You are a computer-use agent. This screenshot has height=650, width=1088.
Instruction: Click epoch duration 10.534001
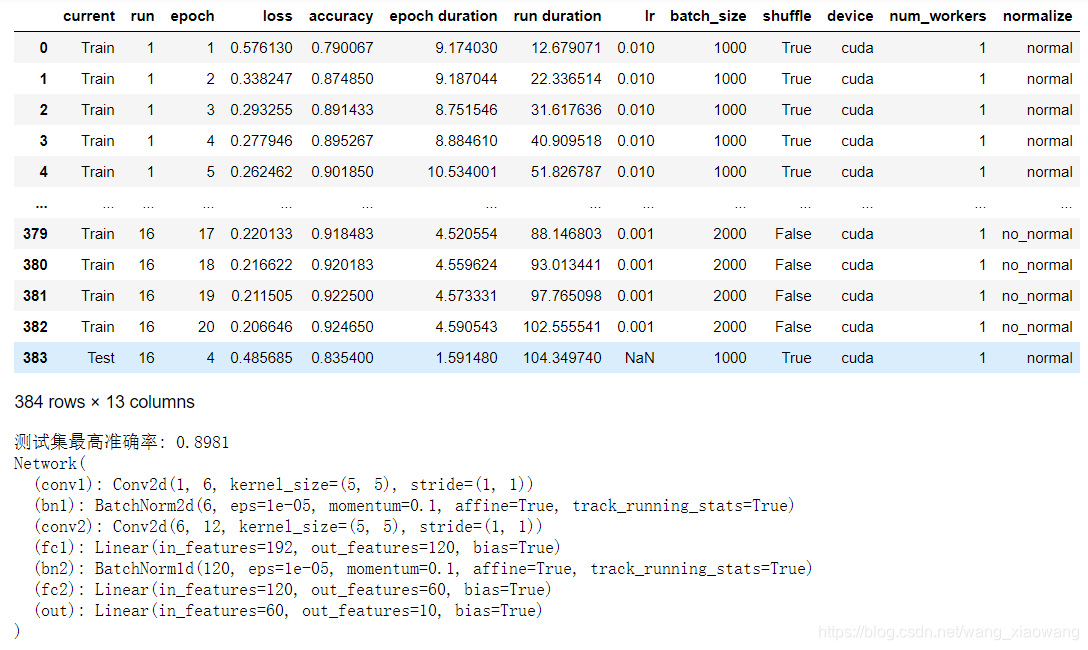coord(462,172)
